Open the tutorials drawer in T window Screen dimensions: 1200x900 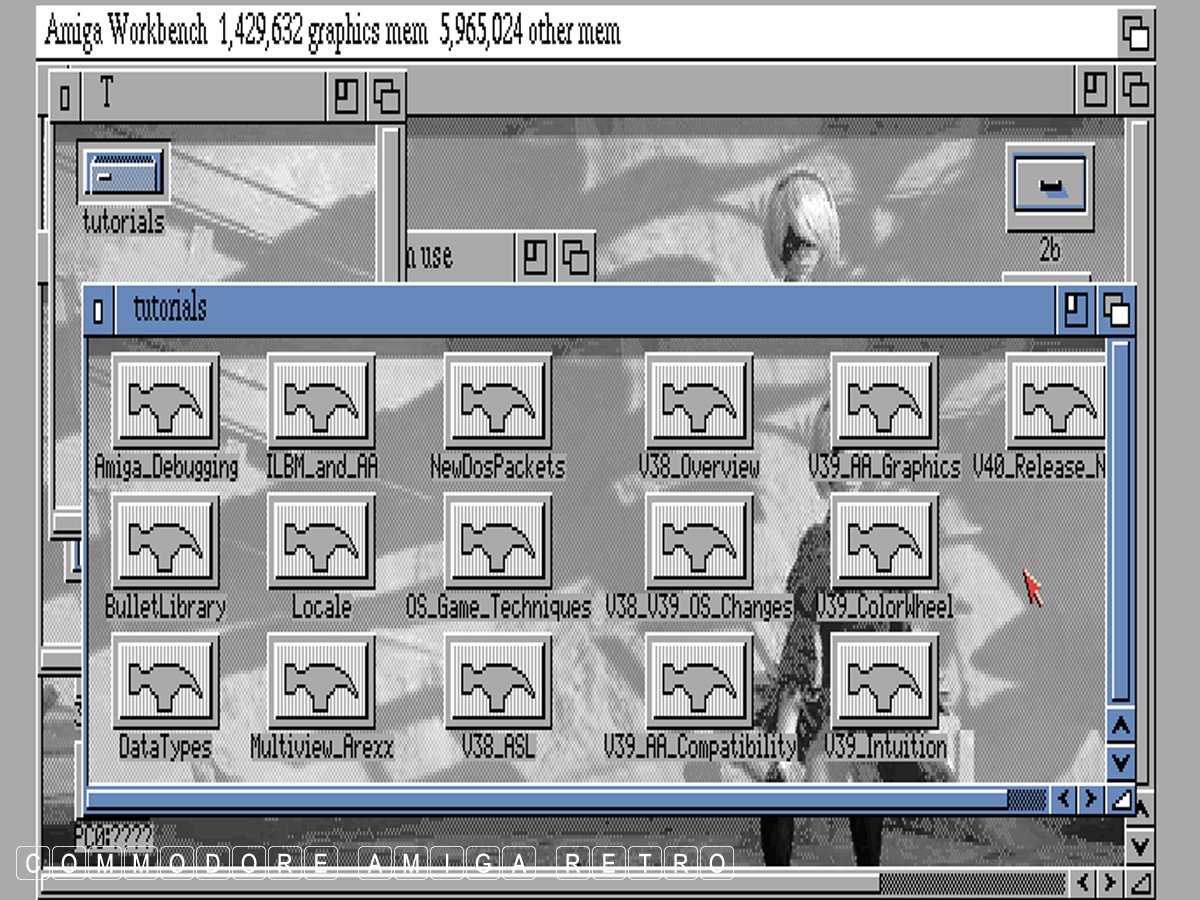[123, 174]
